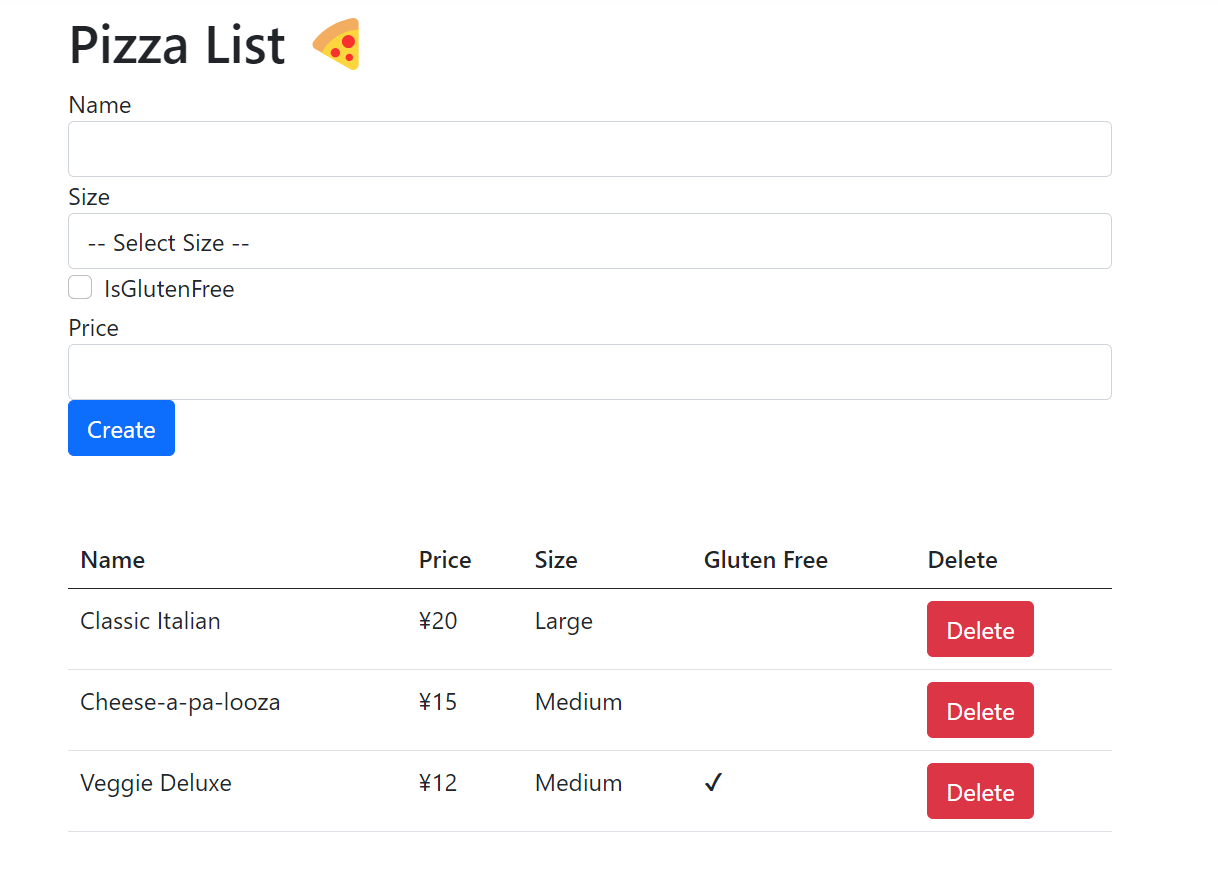The width and height of the screenshot is (1218, 873).
Task: Click the Price column header
Action: click(445, 560)
